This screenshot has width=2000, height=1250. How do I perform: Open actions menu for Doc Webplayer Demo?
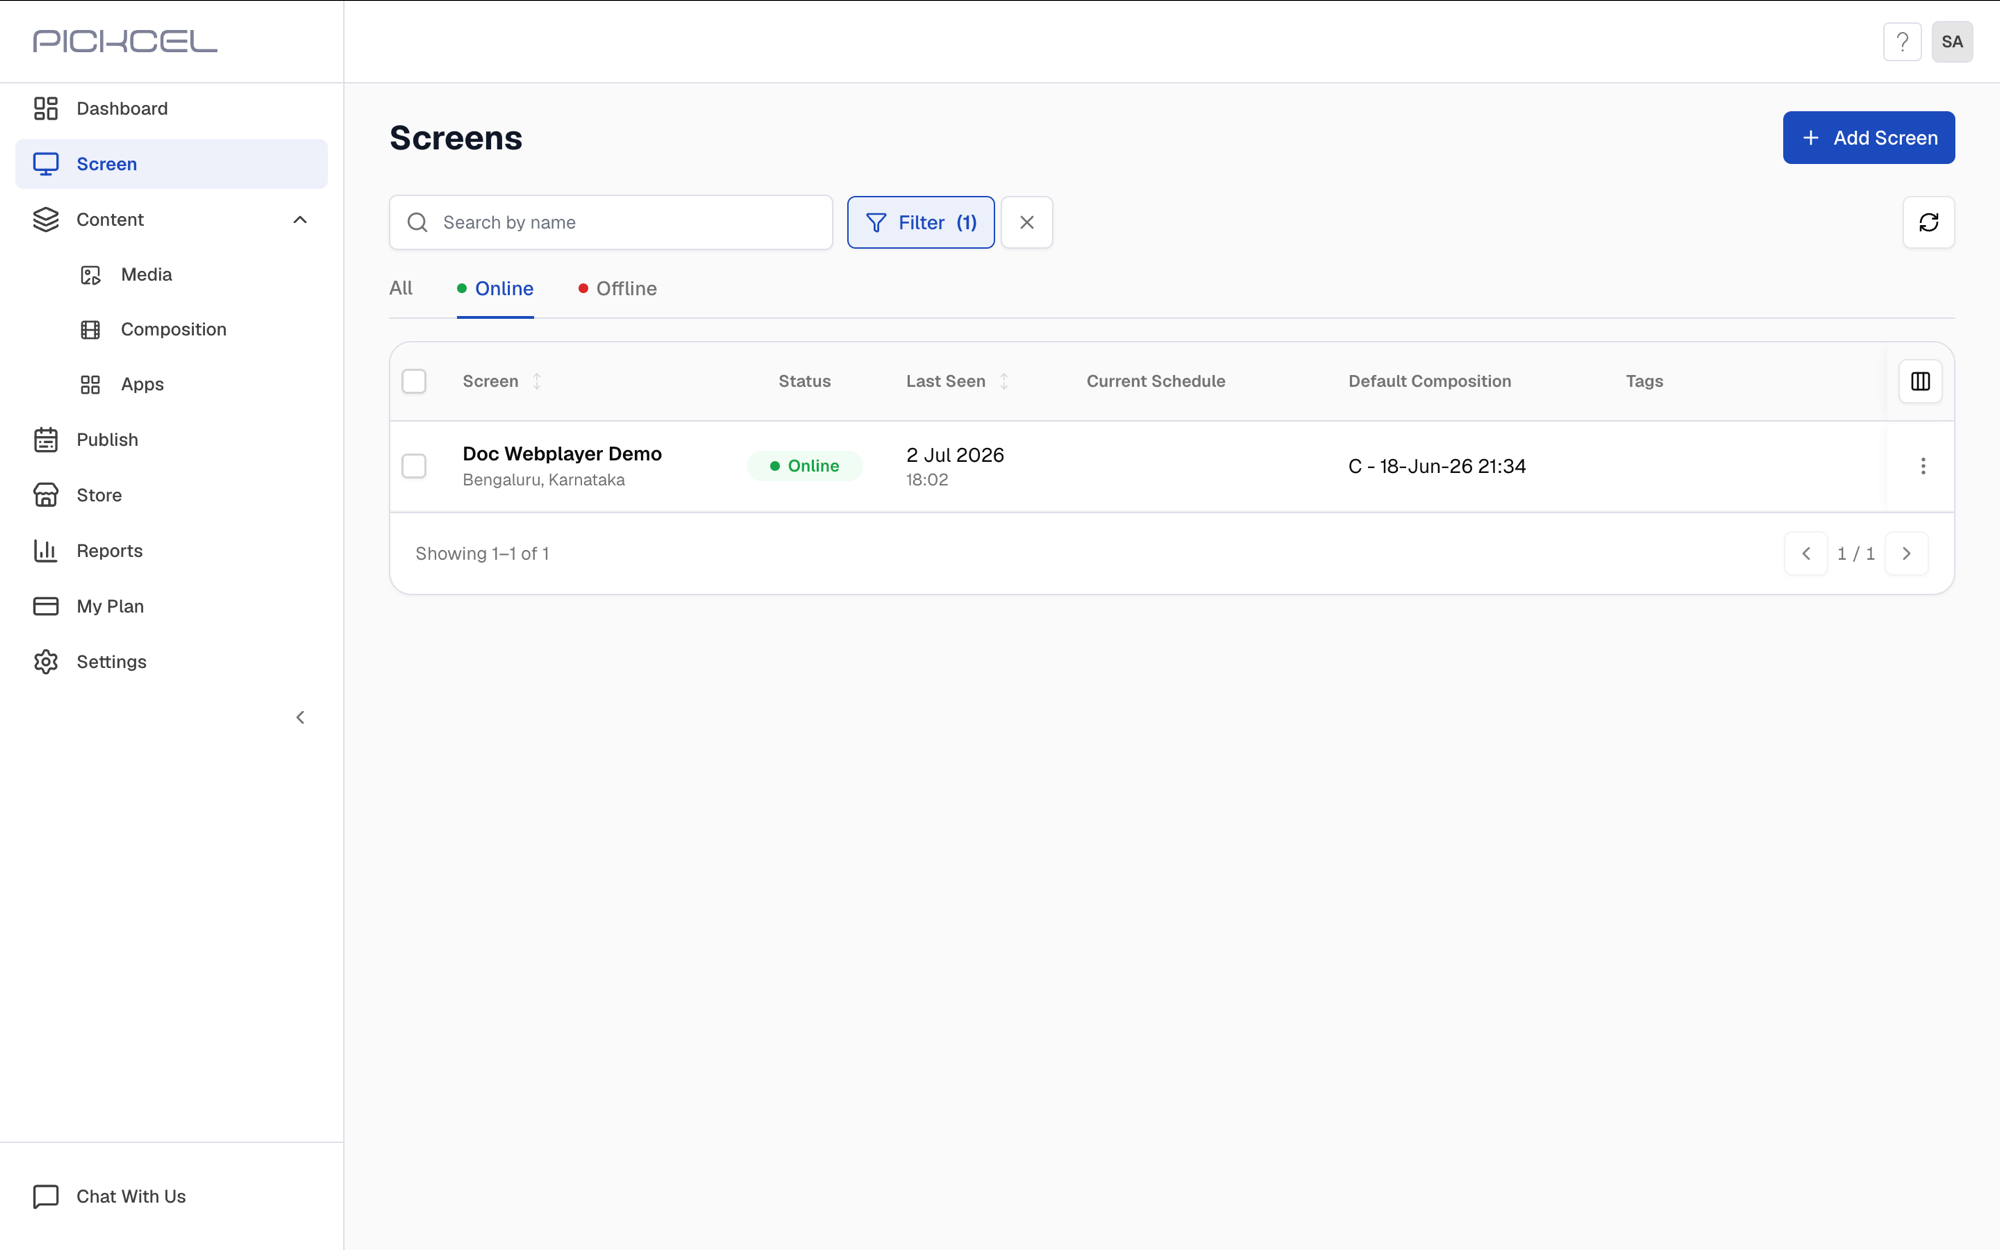coord(1922,466)
